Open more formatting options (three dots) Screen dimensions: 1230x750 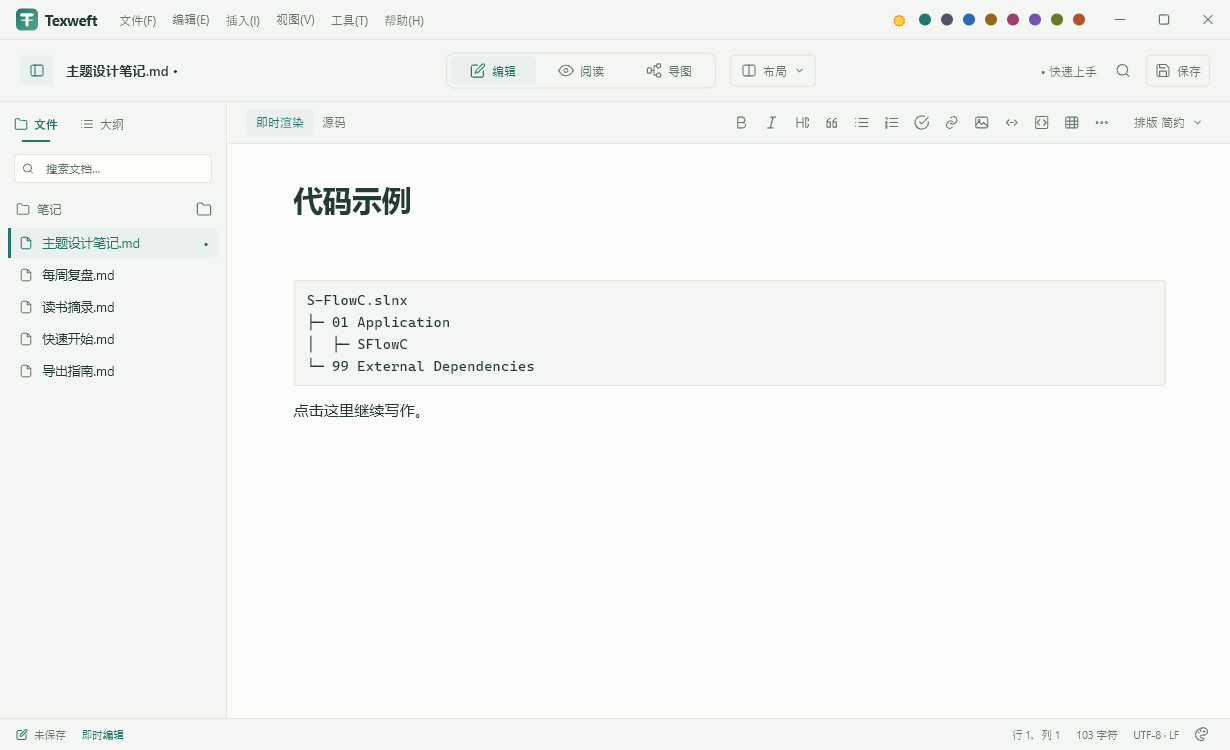1102,123
